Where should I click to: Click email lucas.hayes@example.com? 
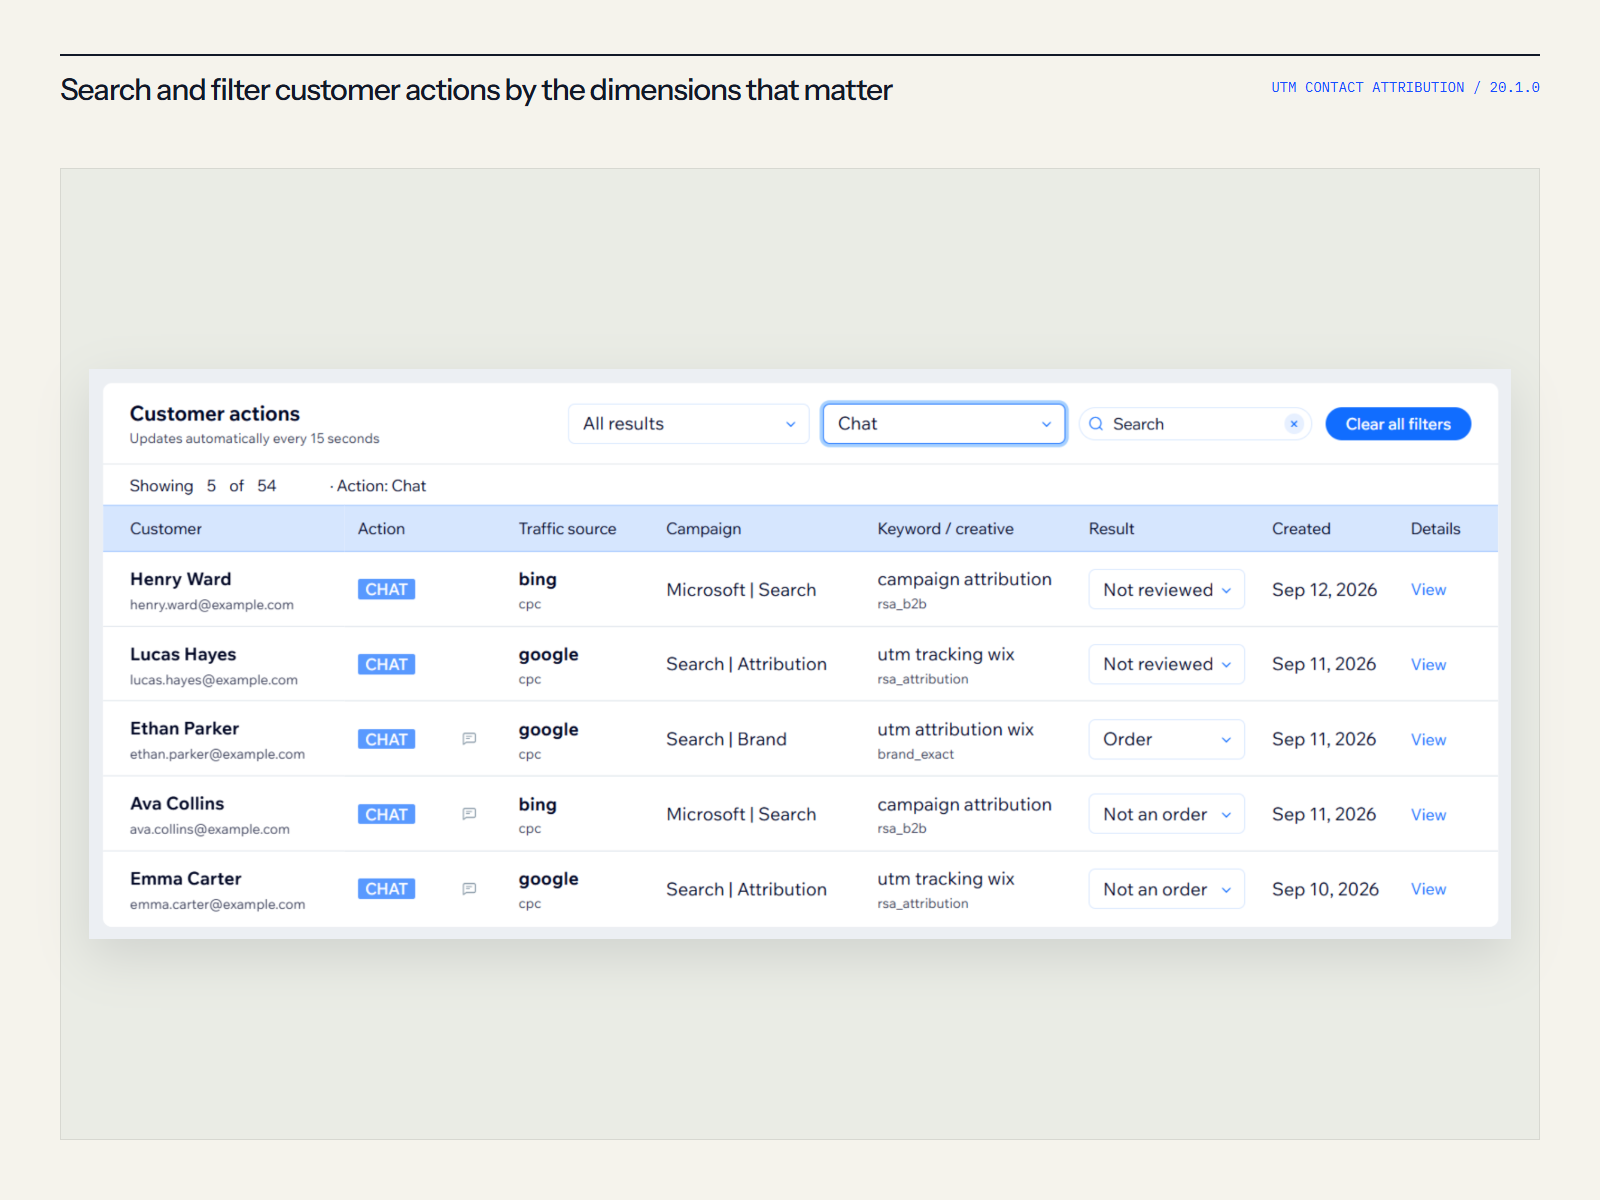214,680
